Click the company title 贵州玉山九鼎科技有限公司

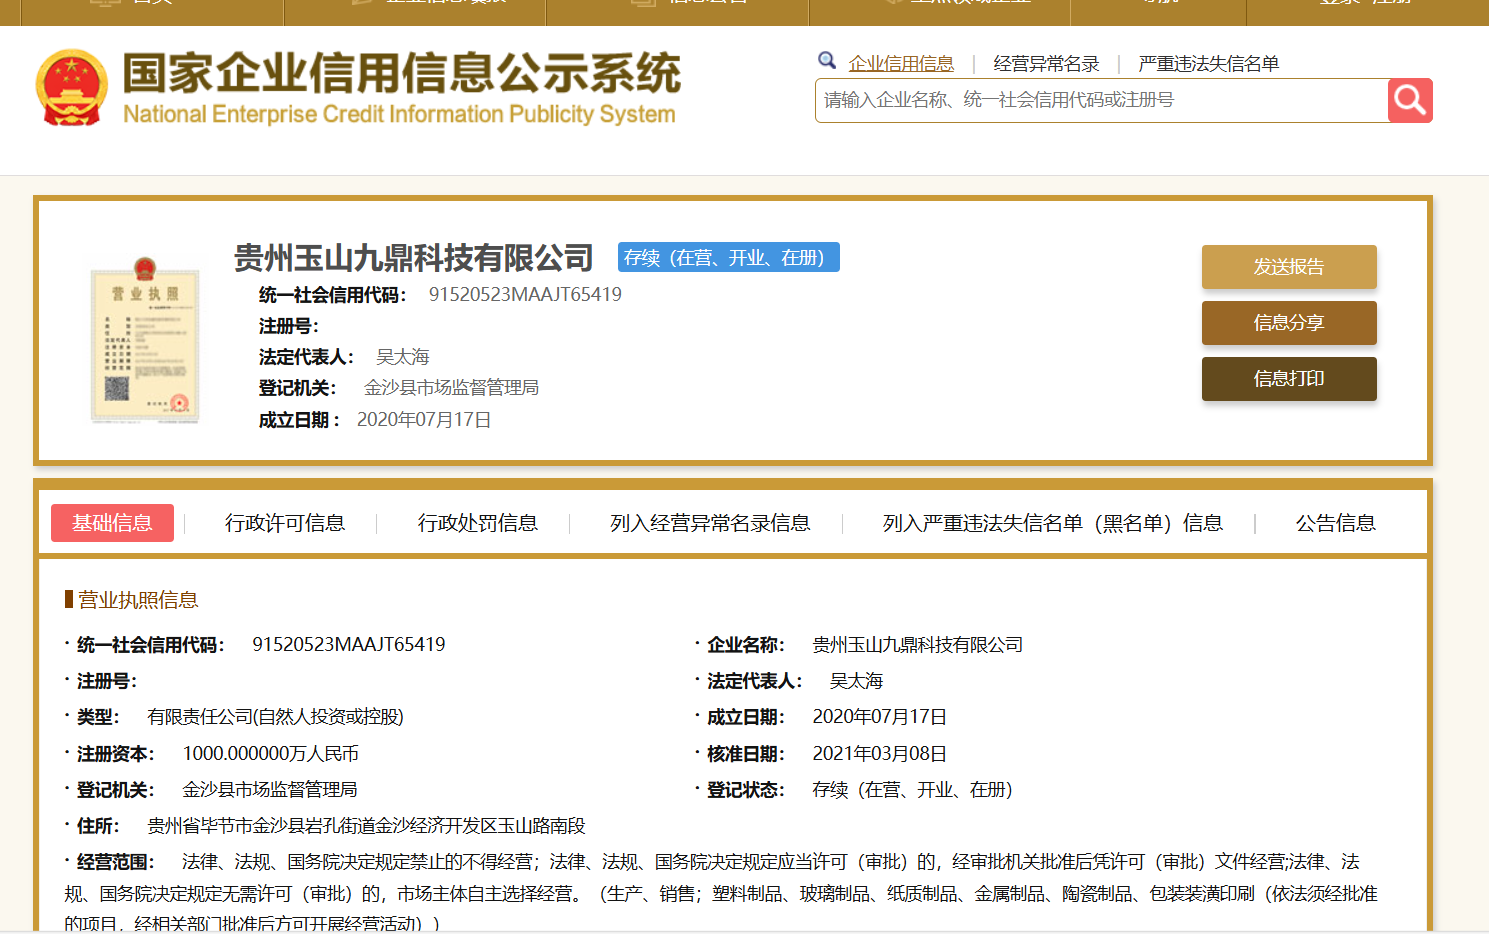pyautogui.click(x=414, y=258)
